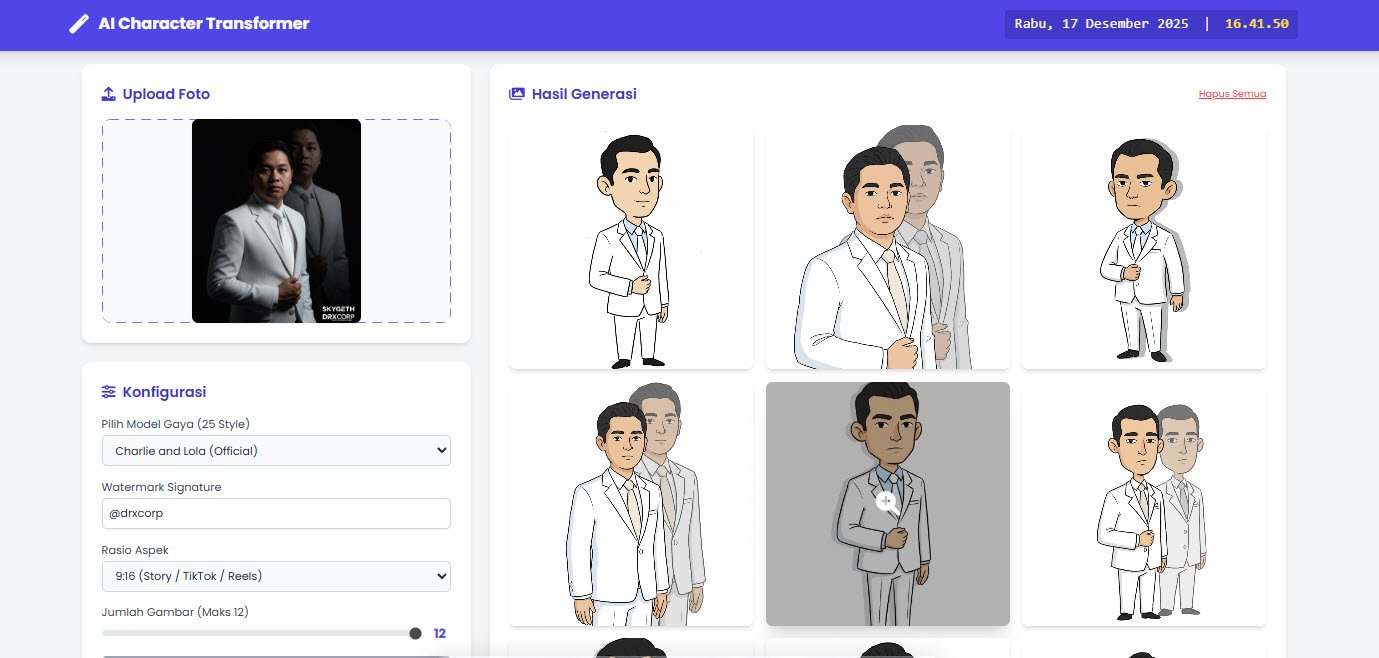Click the Pilih Model Gaya (25 Style) label
This screenshot has height=658, width=1379.
click(x=176, y=424)
